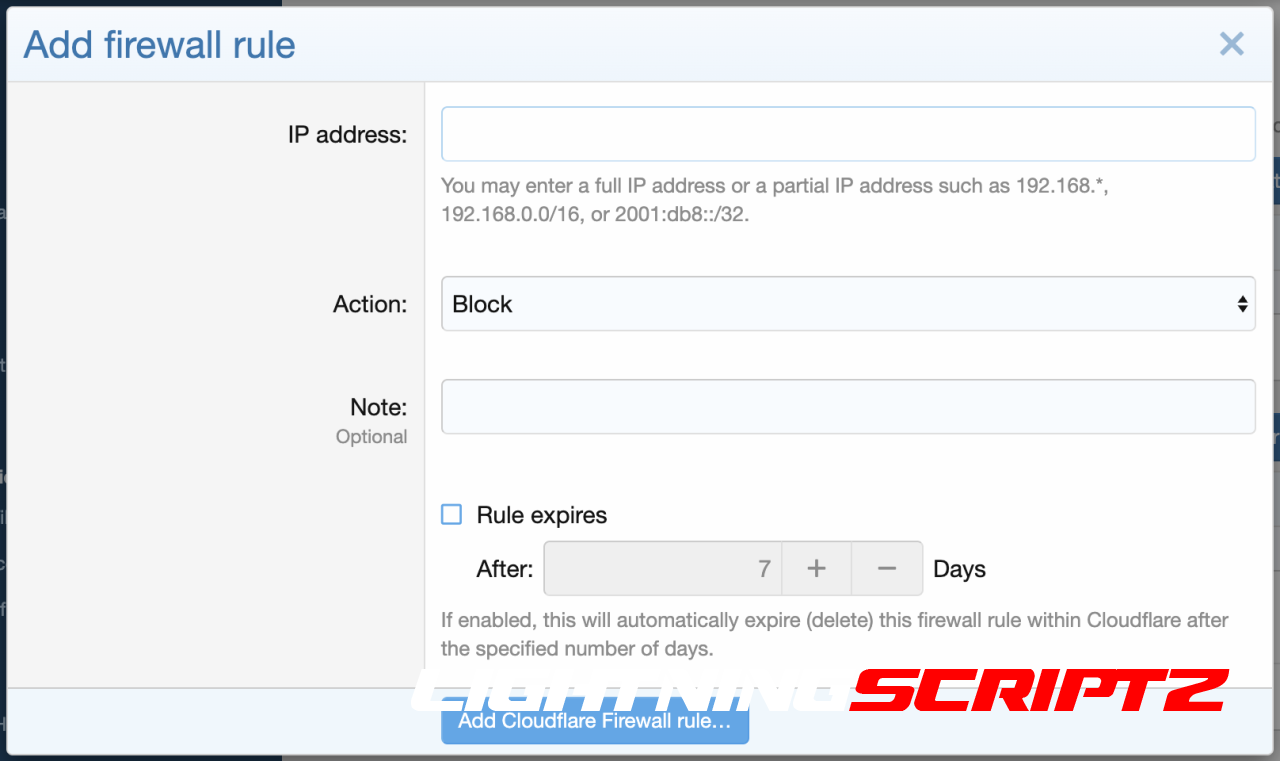
Task: Focus the Note text field
Action: [x=848, y=406]
